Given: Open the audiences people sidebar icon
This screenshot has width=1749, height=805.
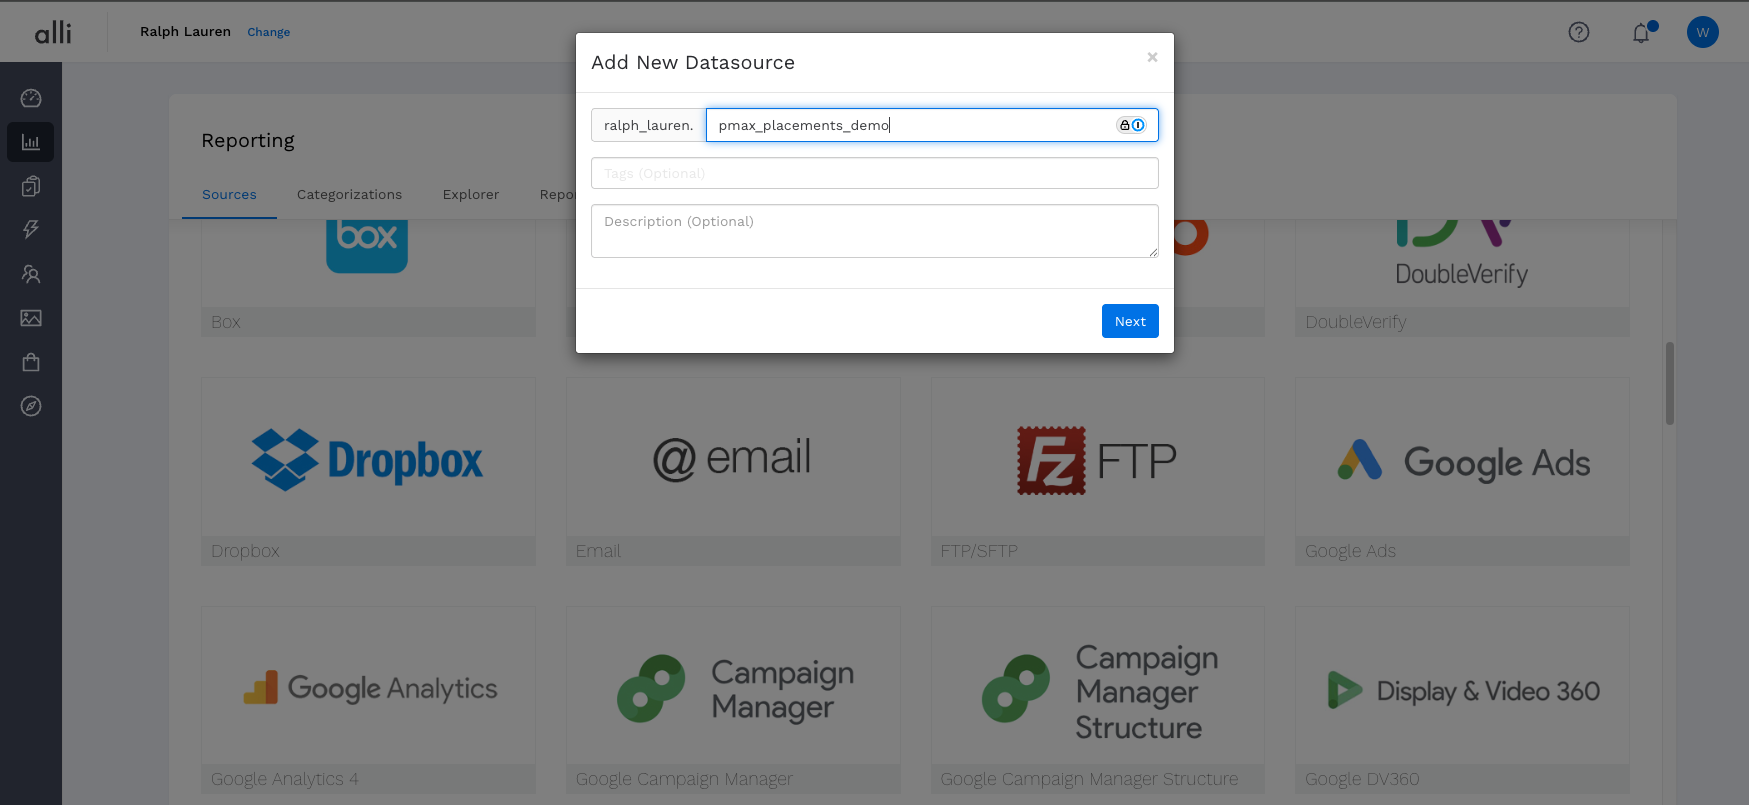Looking at the screenshot, I should [31, 274].
